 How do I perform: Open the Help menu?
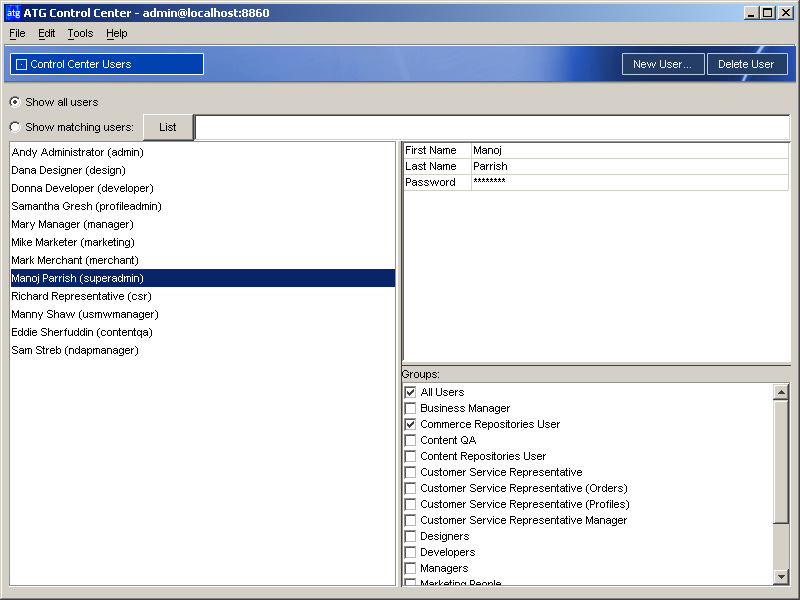tap(117, 34)
